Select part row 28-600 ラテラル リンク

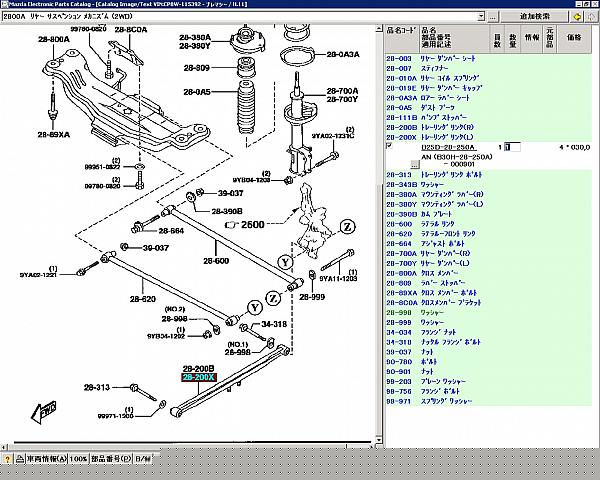pyautogui.click(x=488, y=224)
